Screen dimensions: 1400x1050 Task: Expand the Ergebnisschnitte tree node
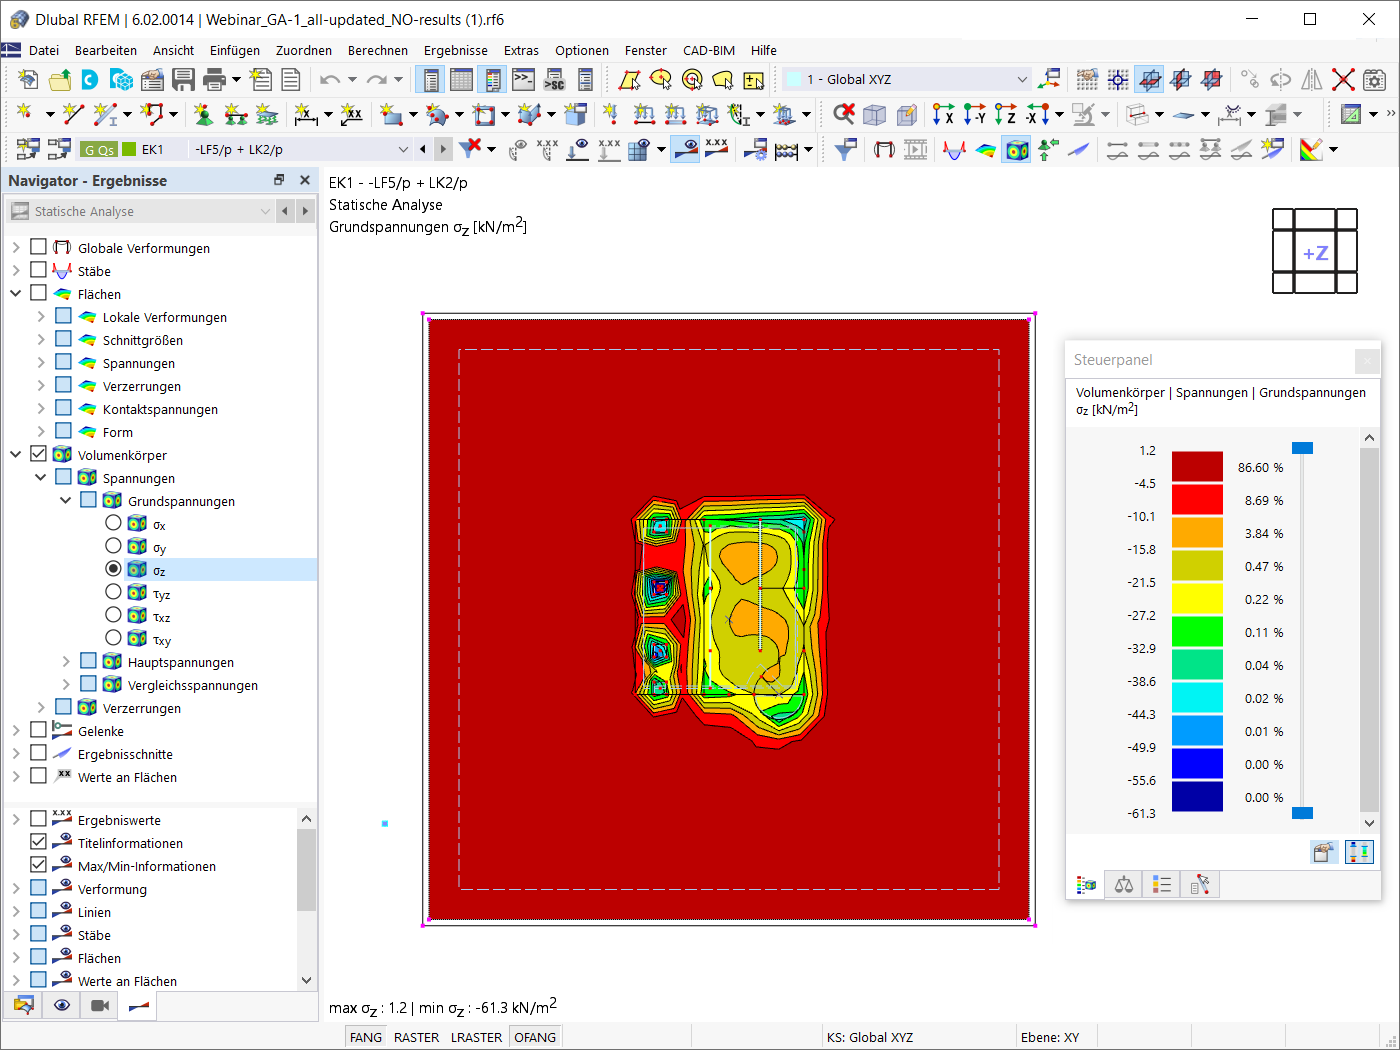click(x=15, y=753)
